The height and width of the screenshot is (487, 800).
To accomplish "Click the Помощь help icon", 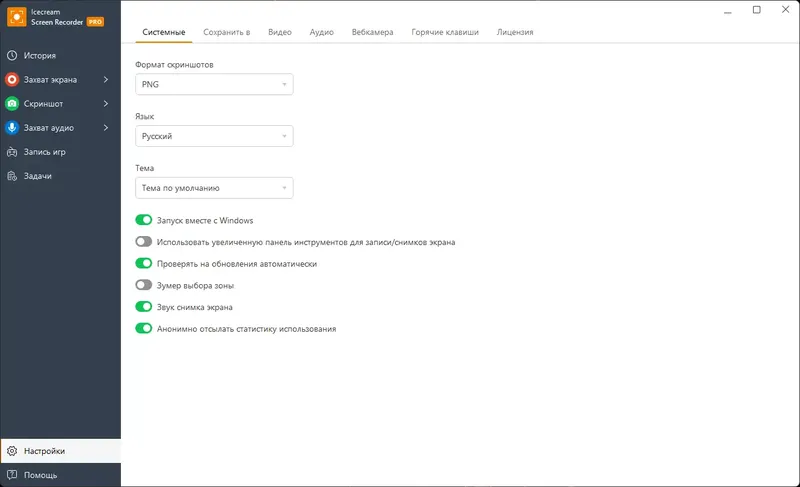I will tap(12, 475).
